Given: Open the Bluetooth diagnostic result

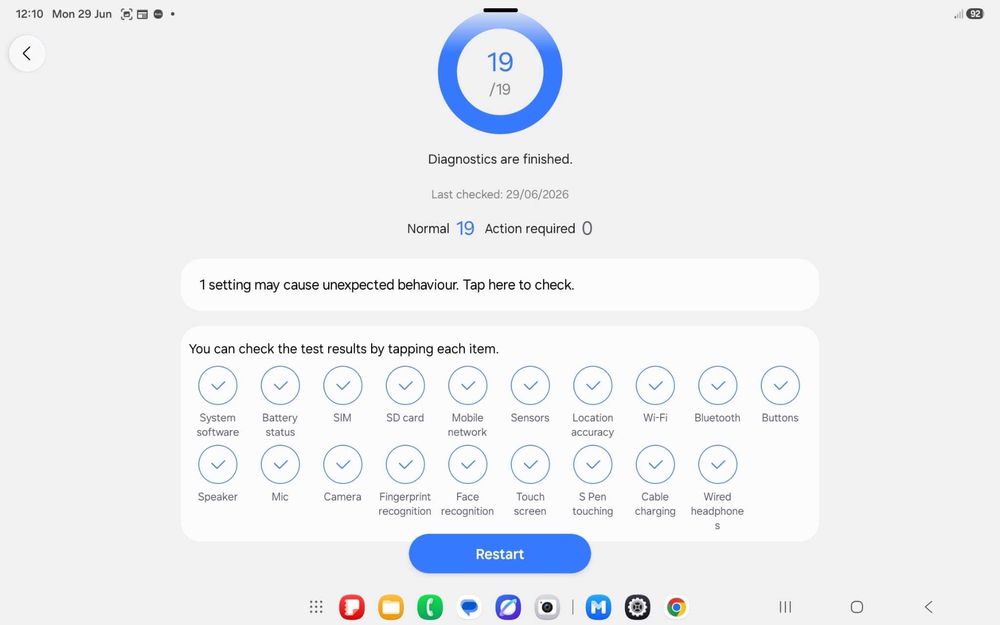Looking at the screenshot, I should (717, 385).
